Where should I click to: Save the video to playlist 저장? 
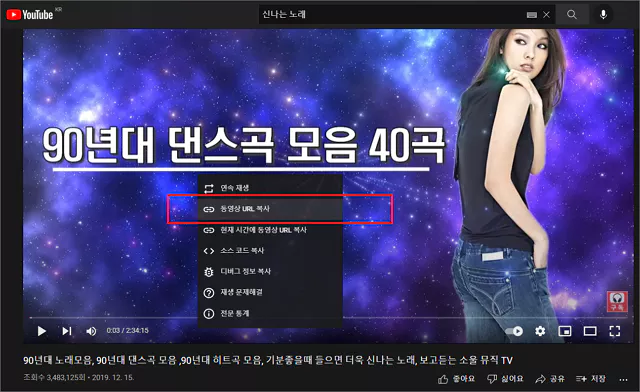591,379
